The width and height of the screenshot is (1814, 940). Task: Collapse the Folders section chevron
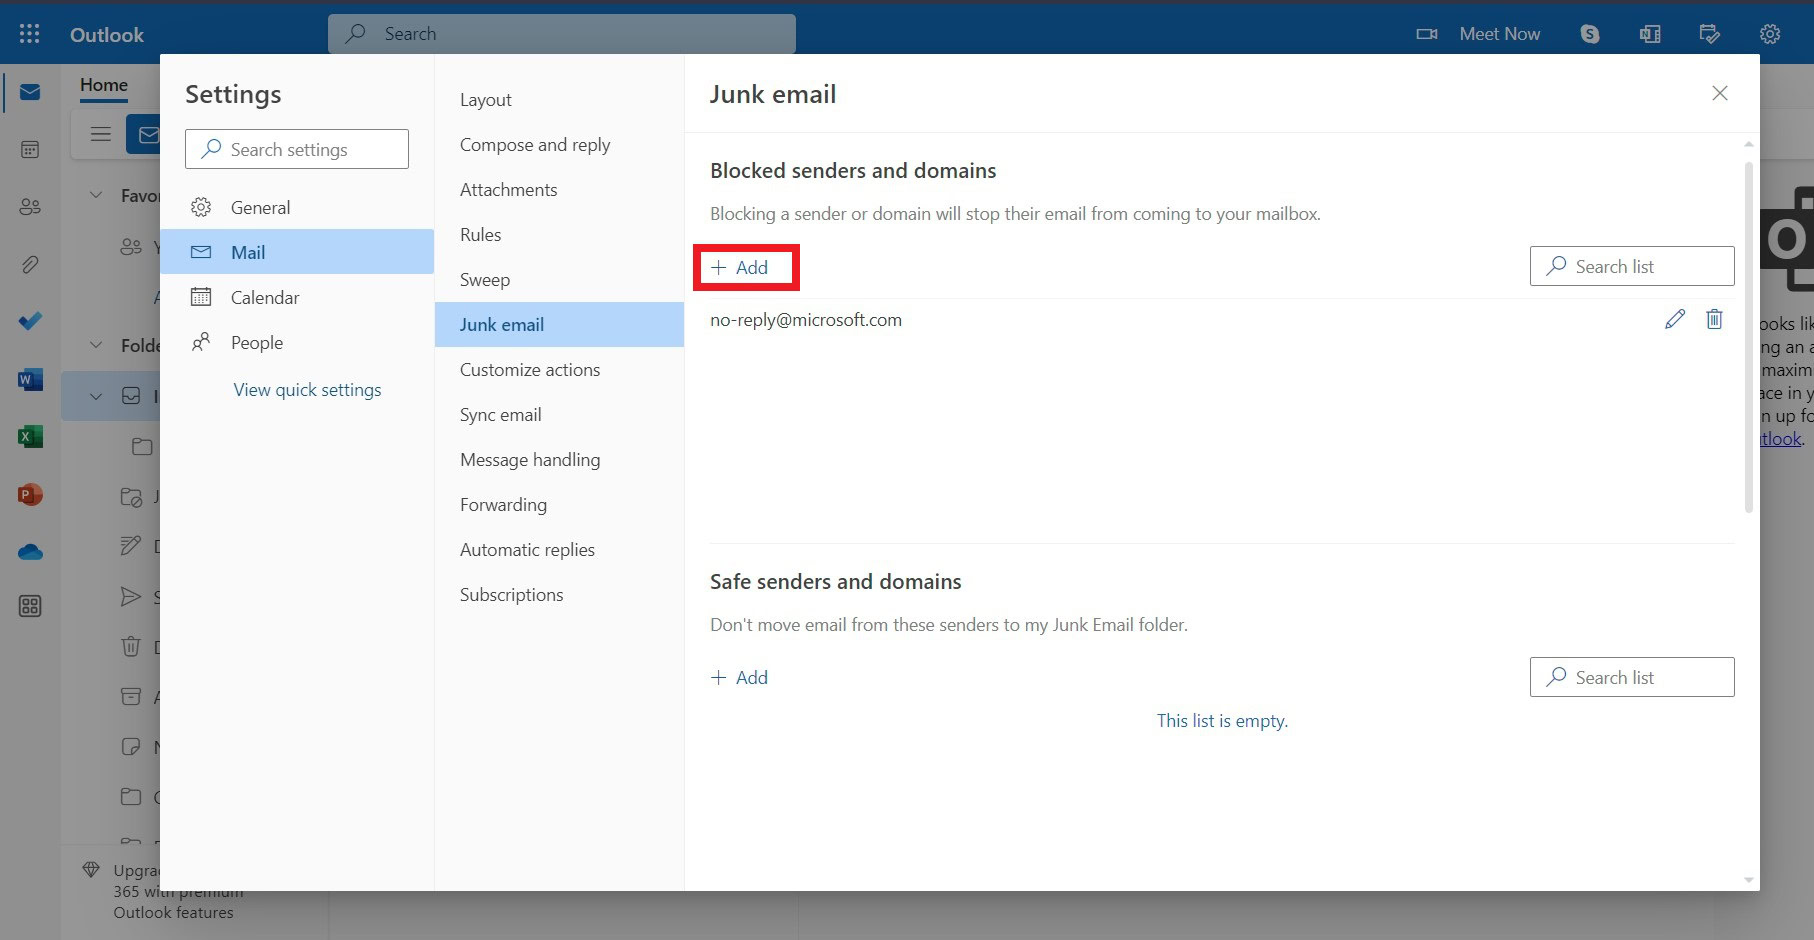tap(96, 345)
